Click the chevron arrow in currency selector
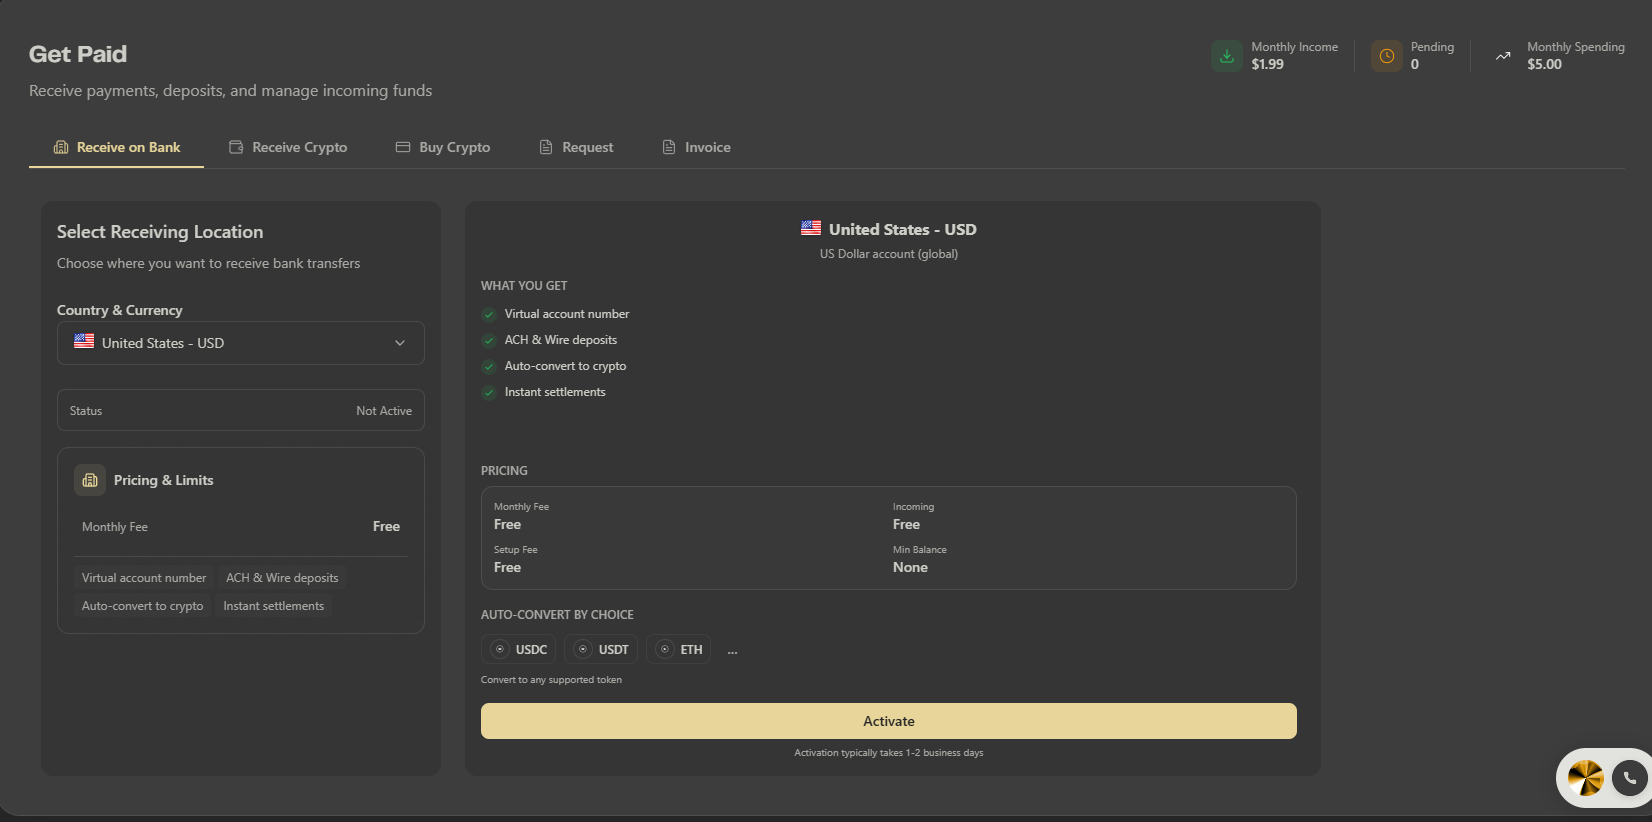The height and width of the screenshot is (822, 1652). pyautogui.click(x=400, y=343)
